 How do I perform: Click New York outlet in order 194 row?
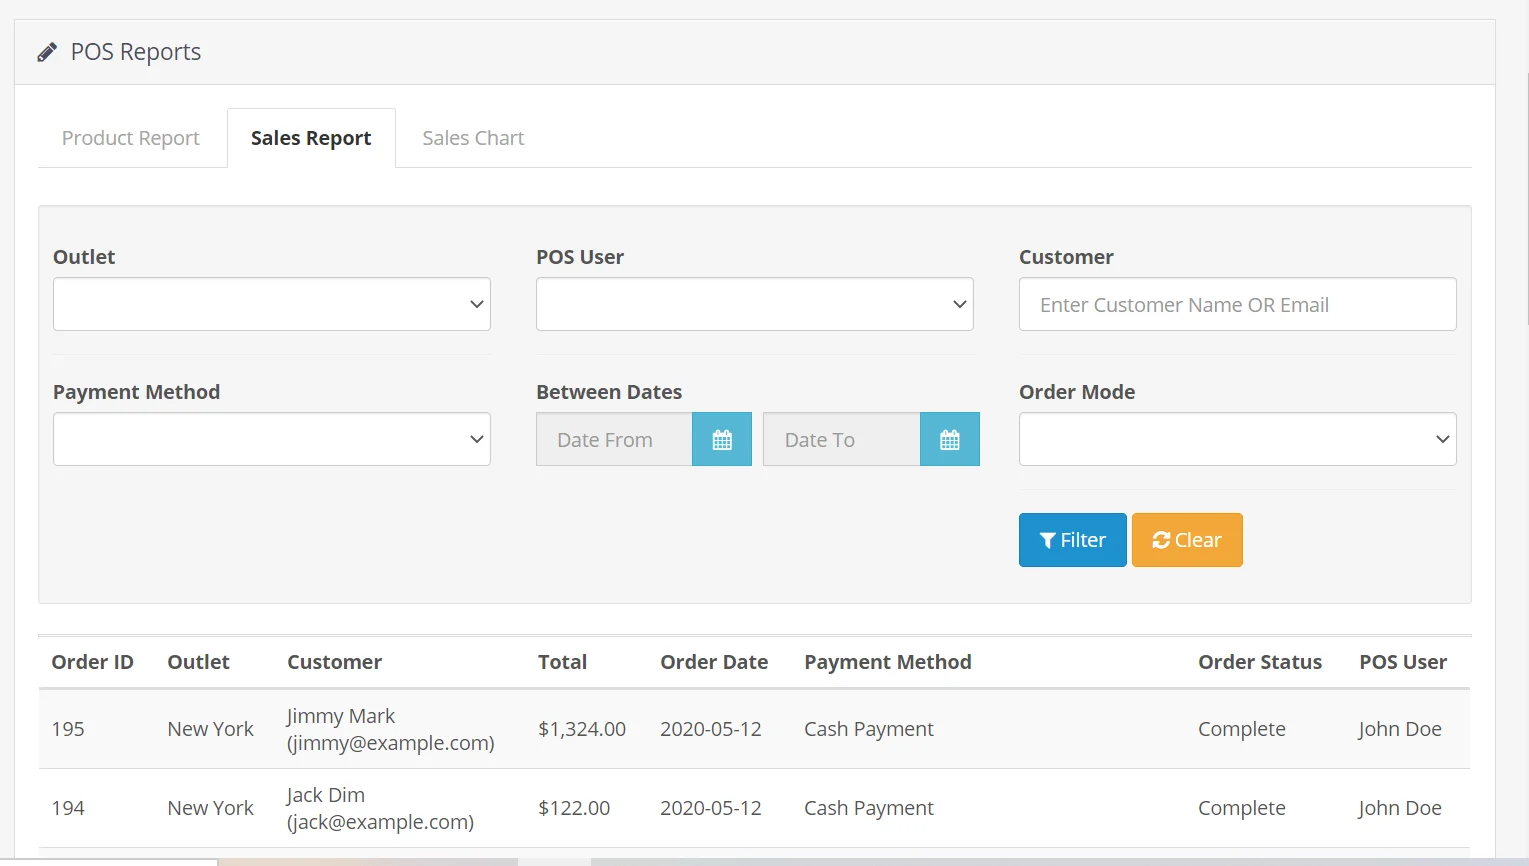(x=211, y=808)
